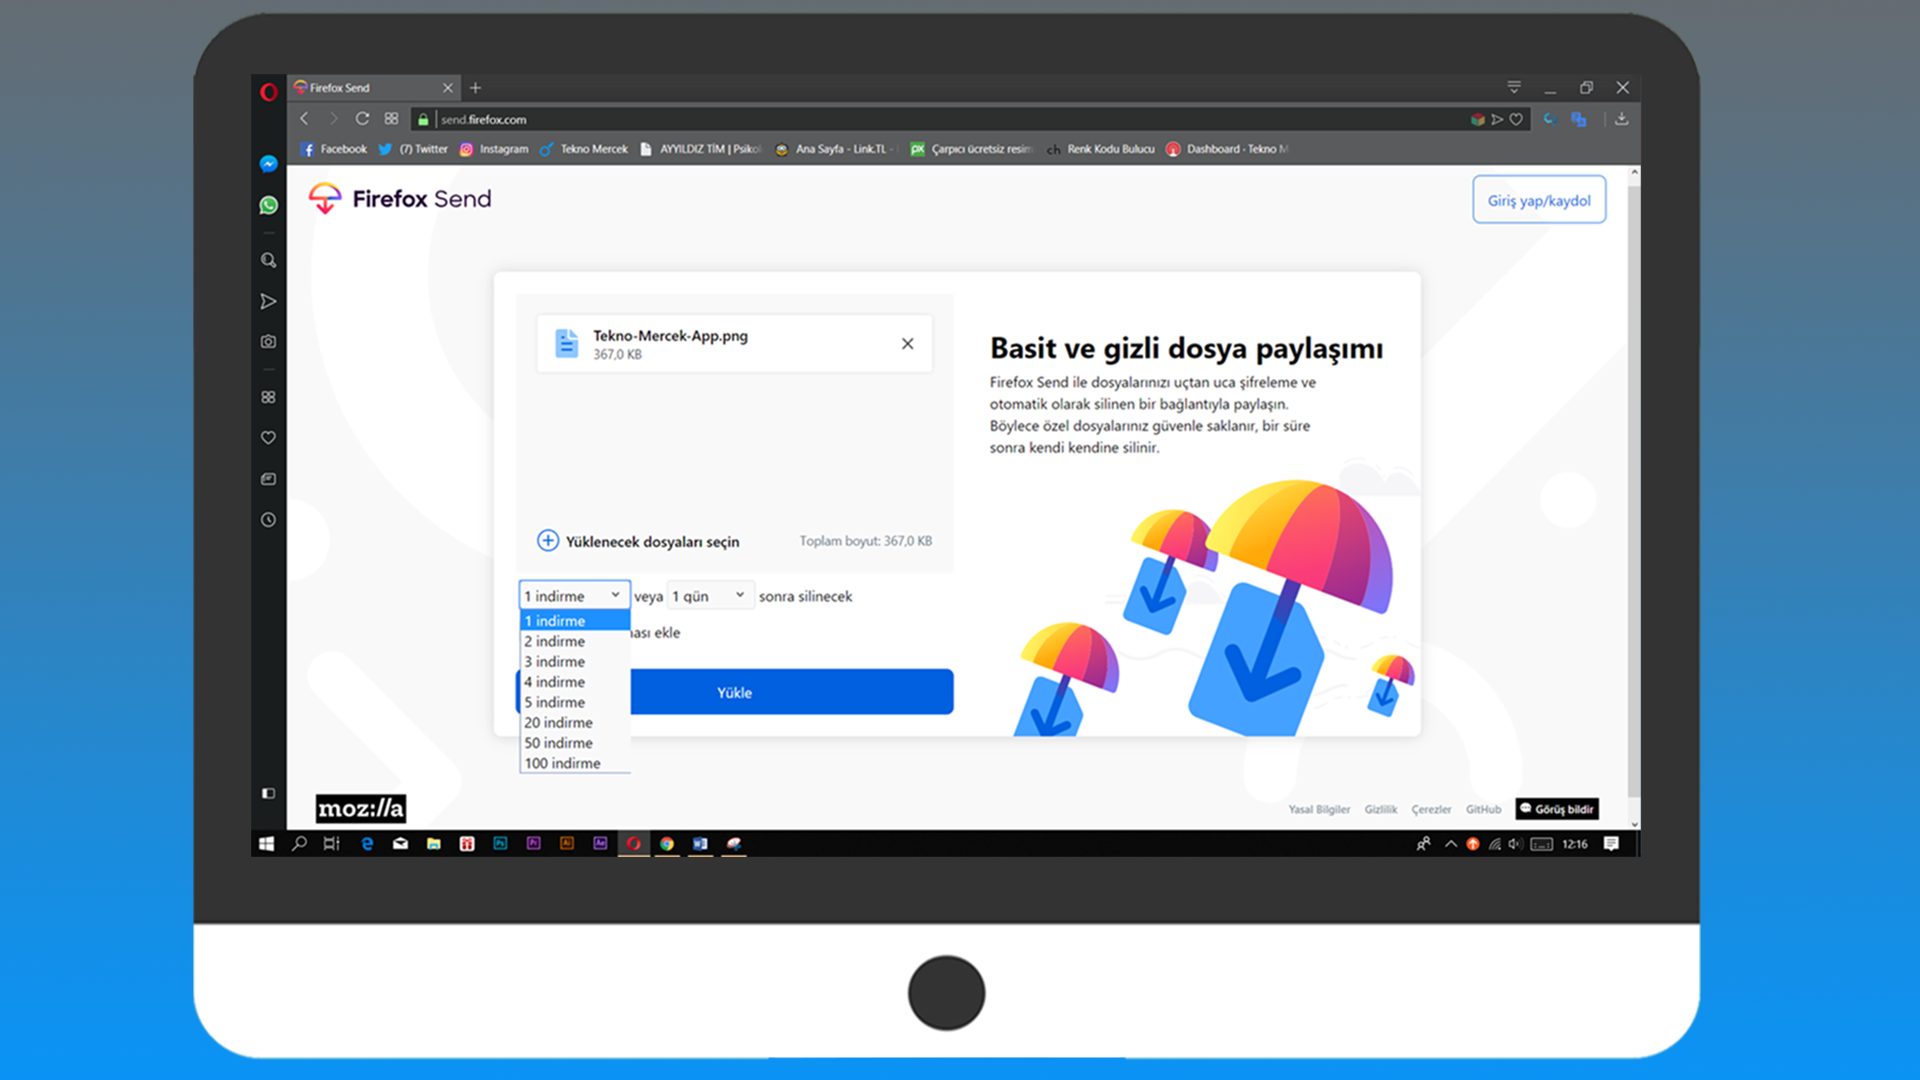Open Windows taskbar search
This screenshot has width=1920, height=1080.
[299, 844]
